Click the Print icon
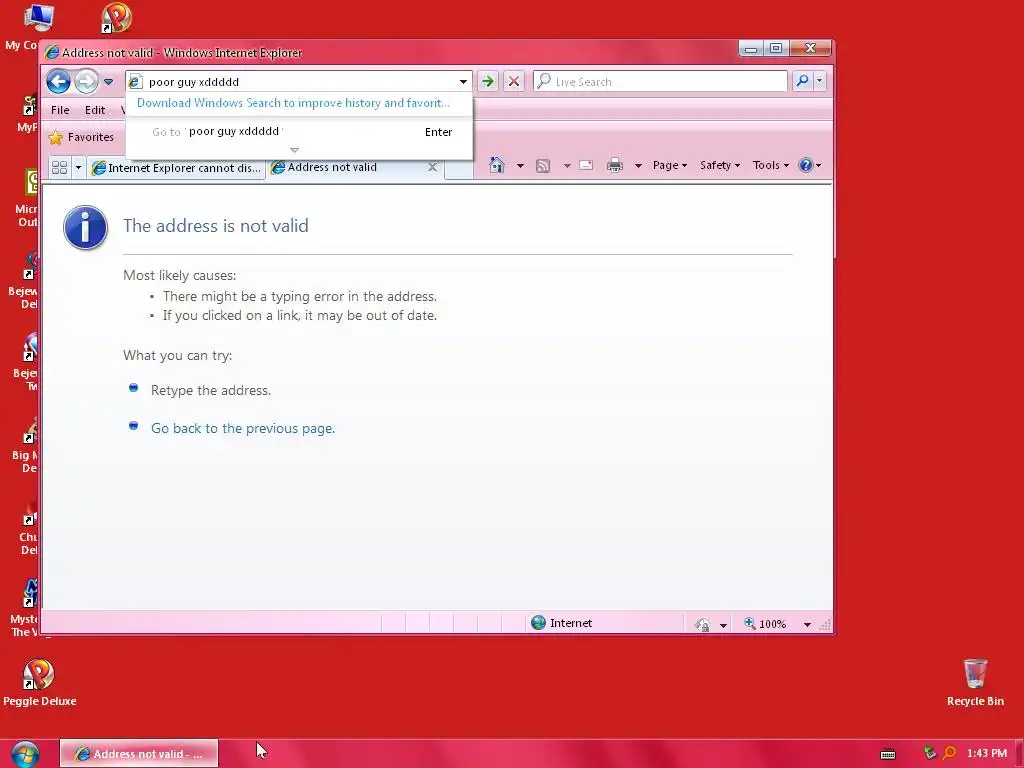Screen dimensions: 1024x768 click(x=615, y=165)
